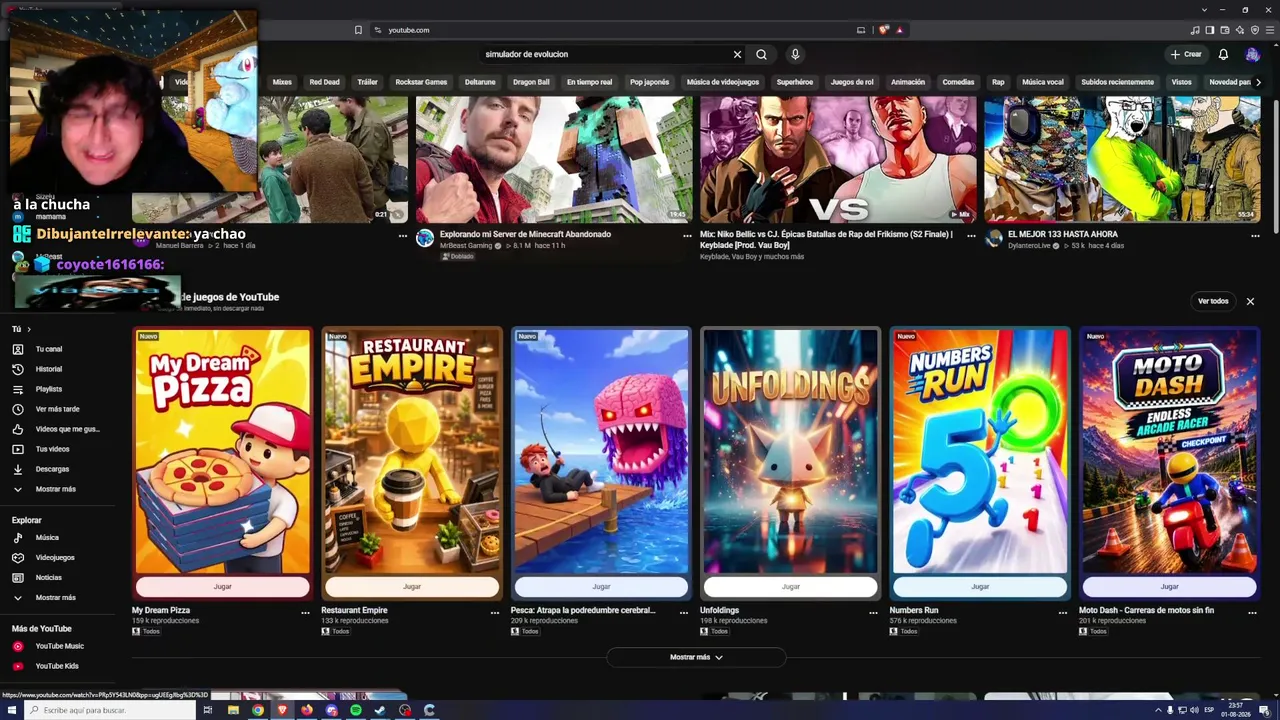Clear the search box text

pyautogui.click(x=737, y=54)
